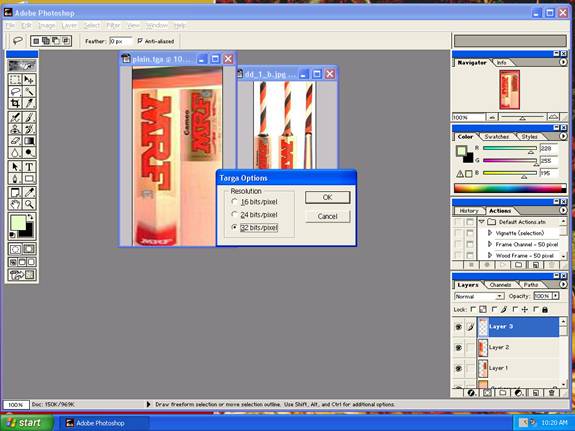This screenshot has width=575, height=431.
Task: Select the History Brush tool
Action: pos(29,129)
